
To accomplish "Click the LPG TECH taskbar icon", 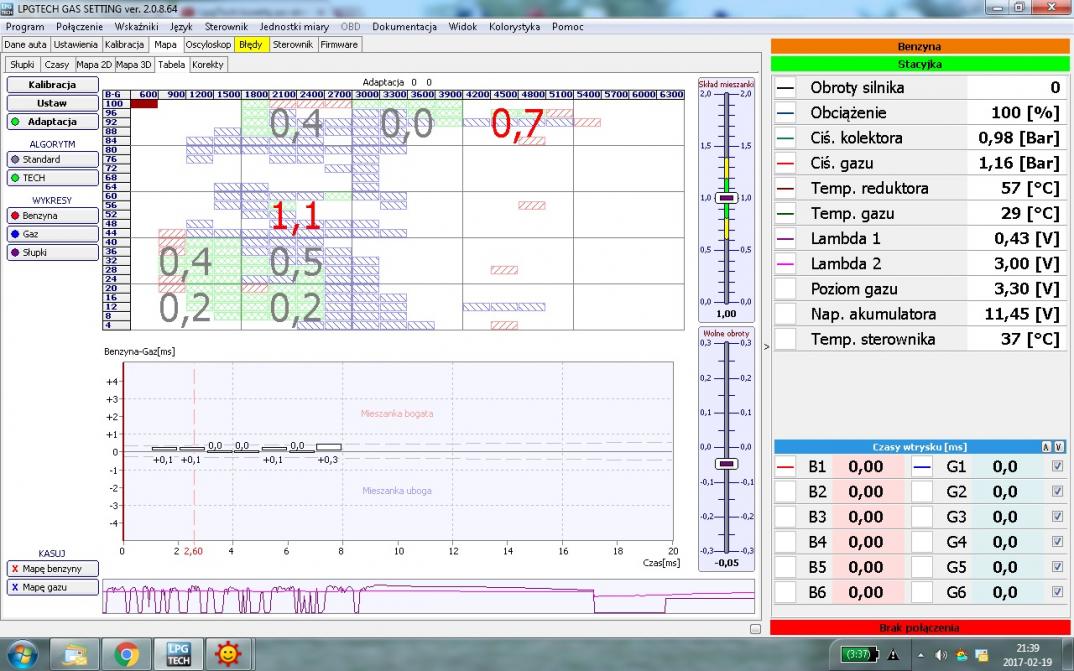I will 178,655.
